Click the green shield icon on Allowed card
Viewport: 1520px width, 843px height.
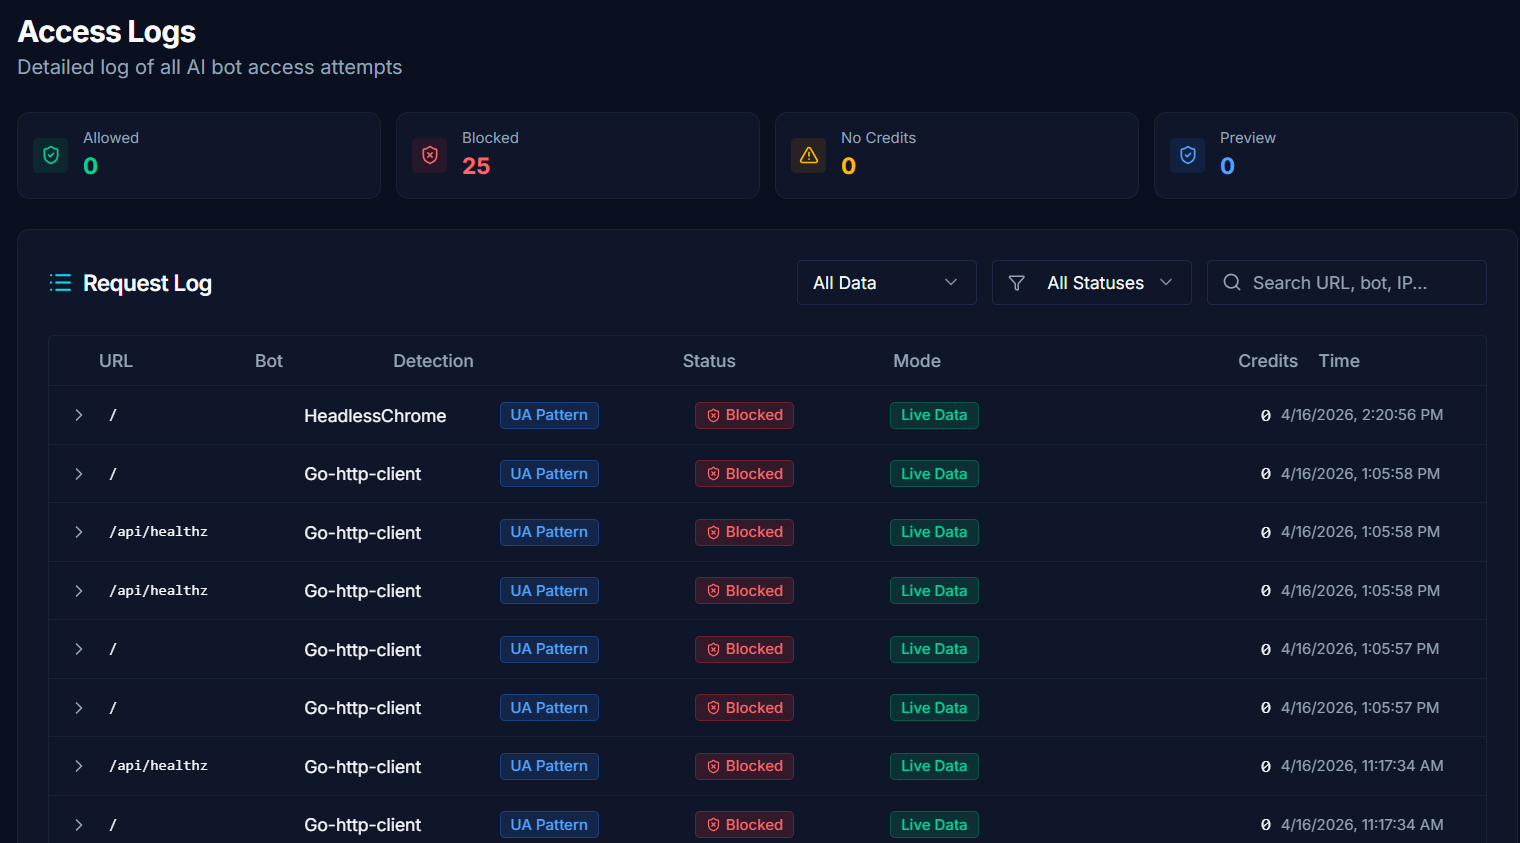pyautogui.click(x=51, y=155)
